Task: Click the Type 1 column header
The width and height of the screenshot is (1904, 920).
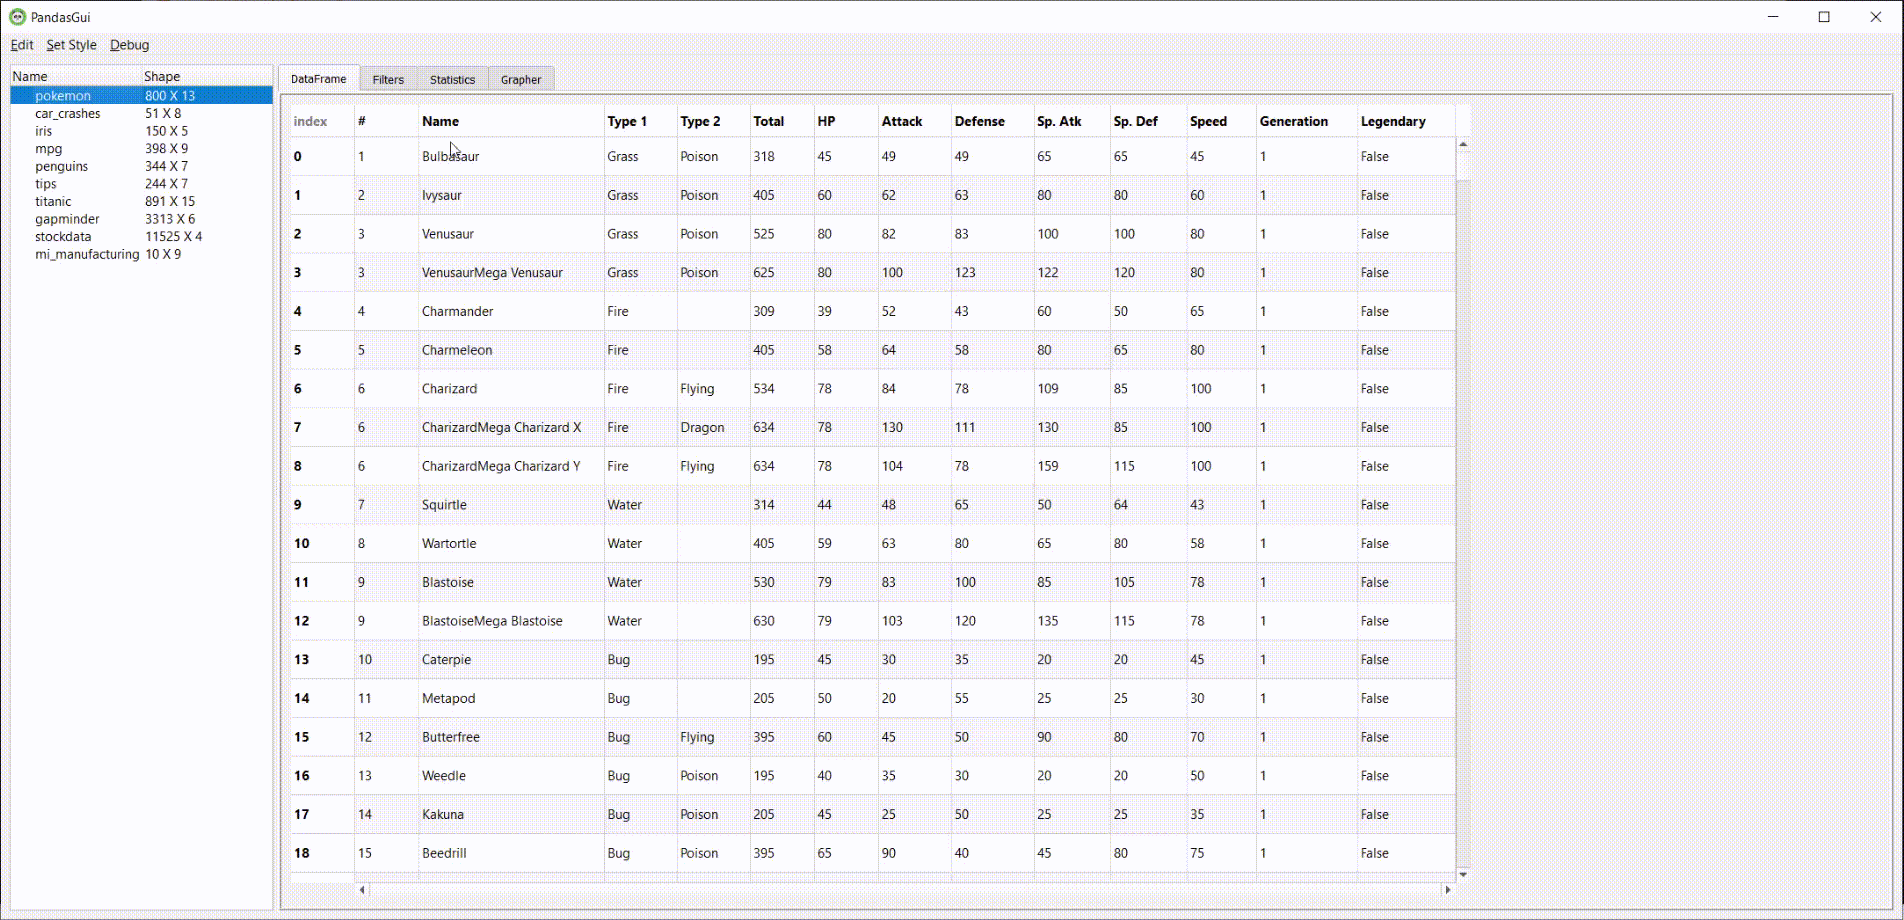Action: point(640,121)
